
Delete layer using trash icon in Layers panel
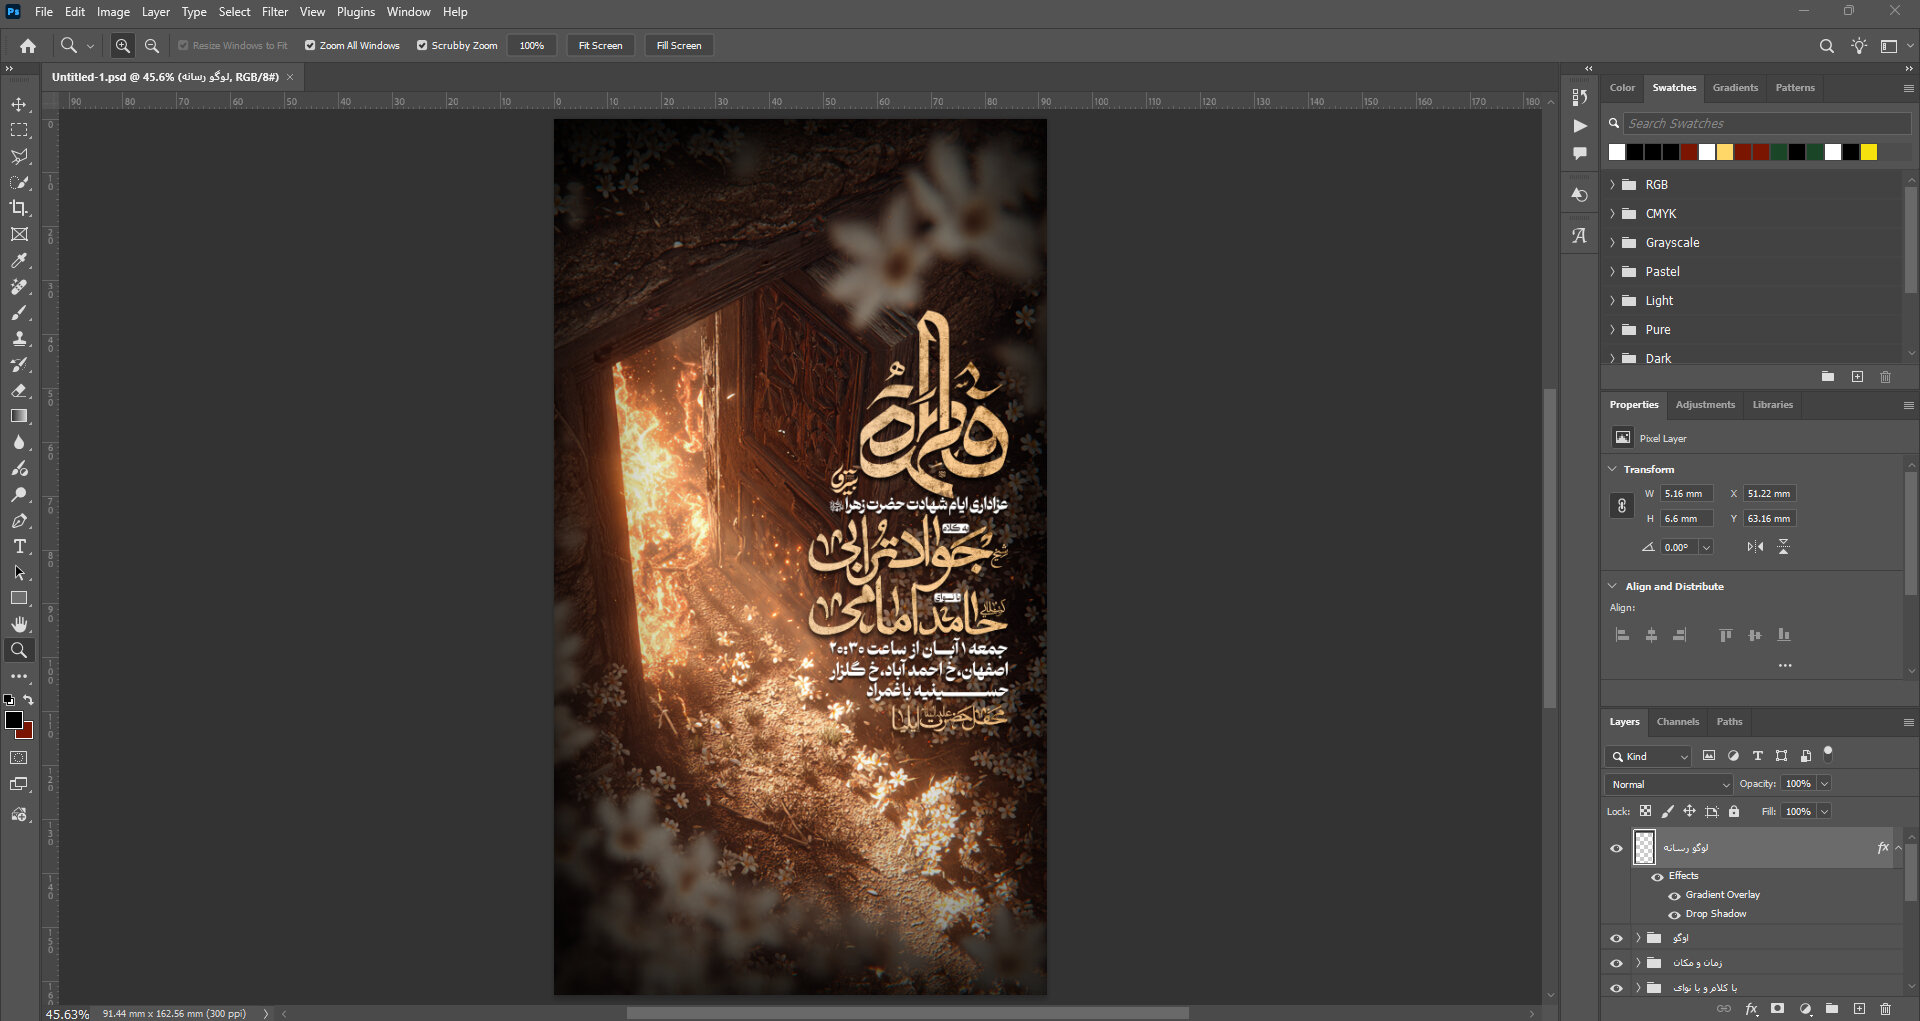(1886, 1009)
